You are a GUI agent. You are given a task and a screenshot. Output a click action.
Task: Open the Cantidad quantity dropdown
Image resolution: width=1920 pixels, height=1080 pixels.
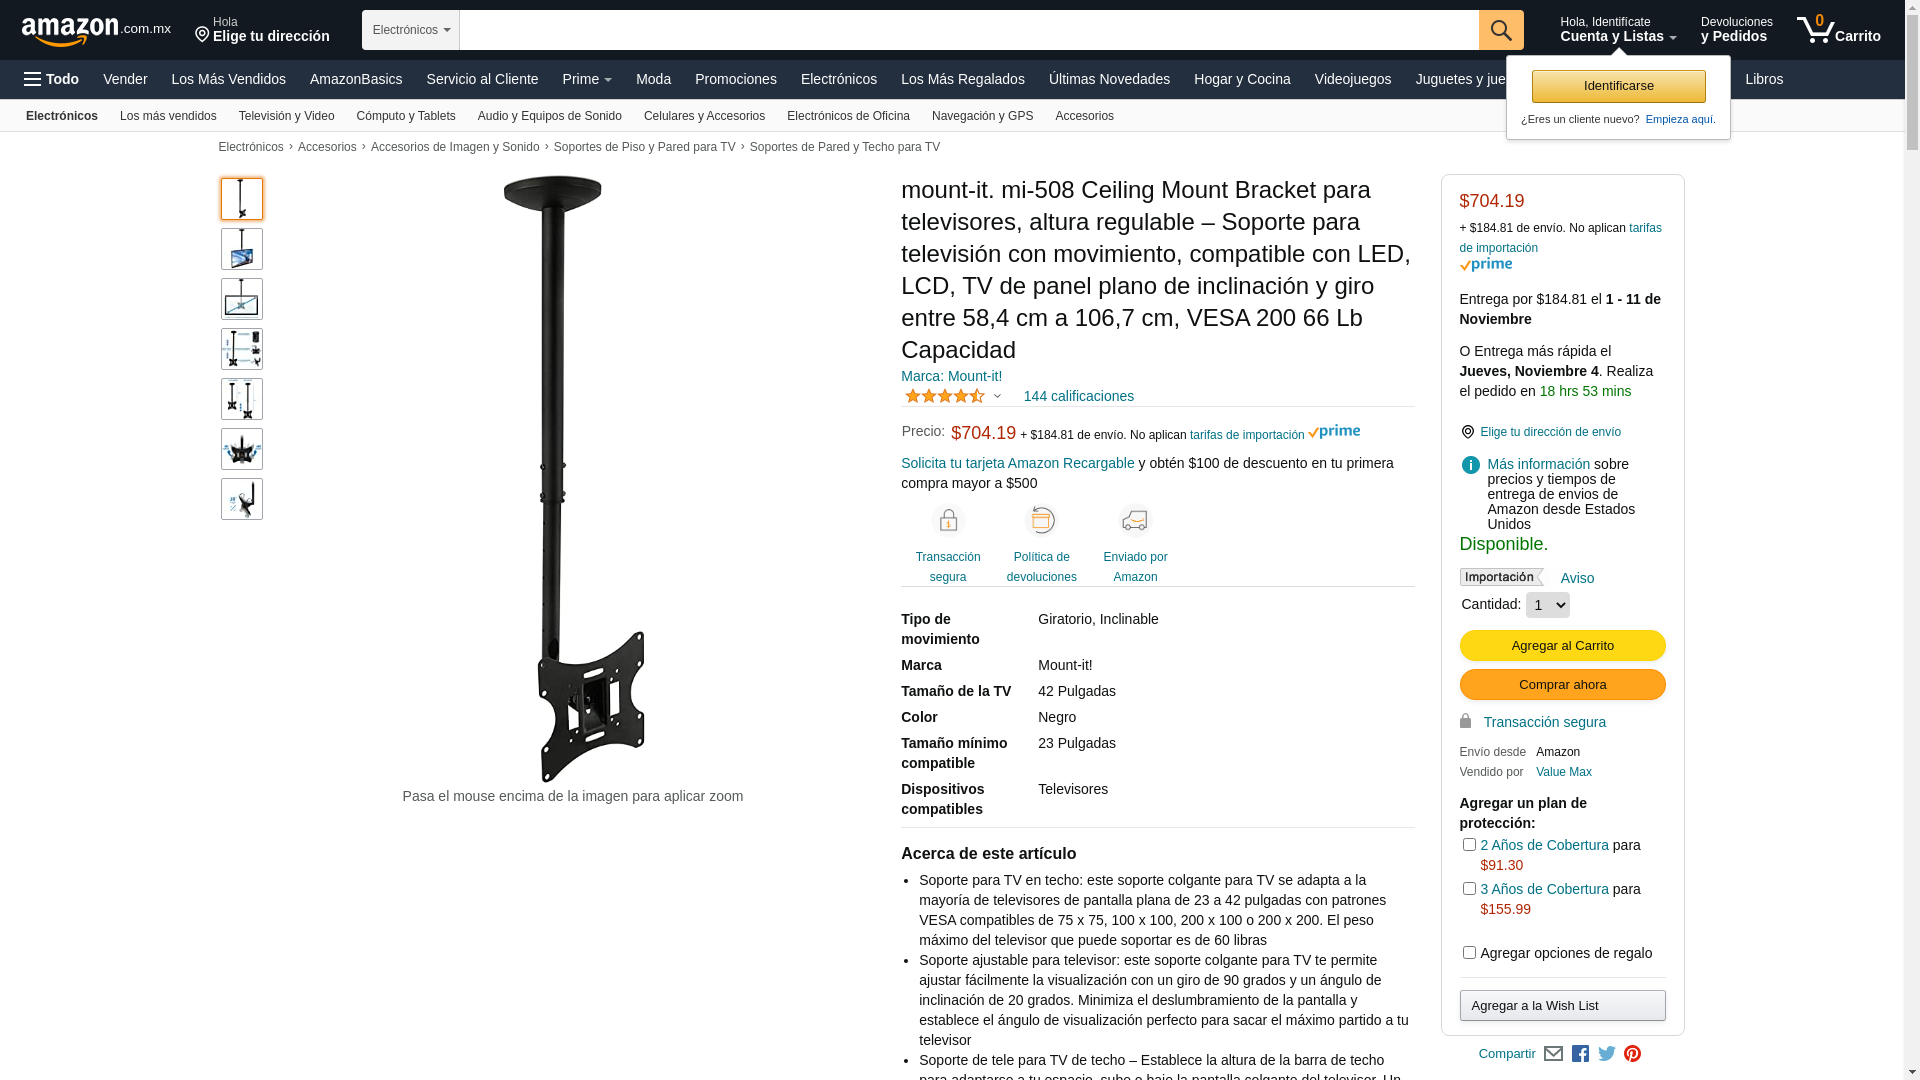1547,605
